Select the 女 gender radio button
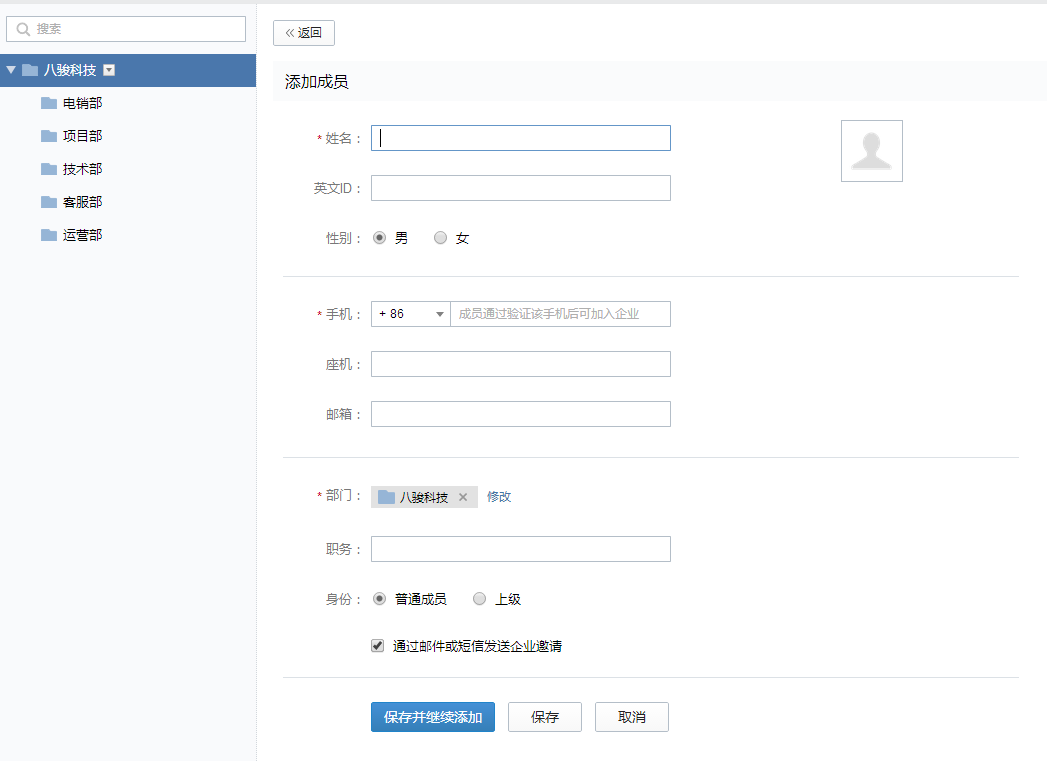The image size is (1047, 761). click(440, 238)
